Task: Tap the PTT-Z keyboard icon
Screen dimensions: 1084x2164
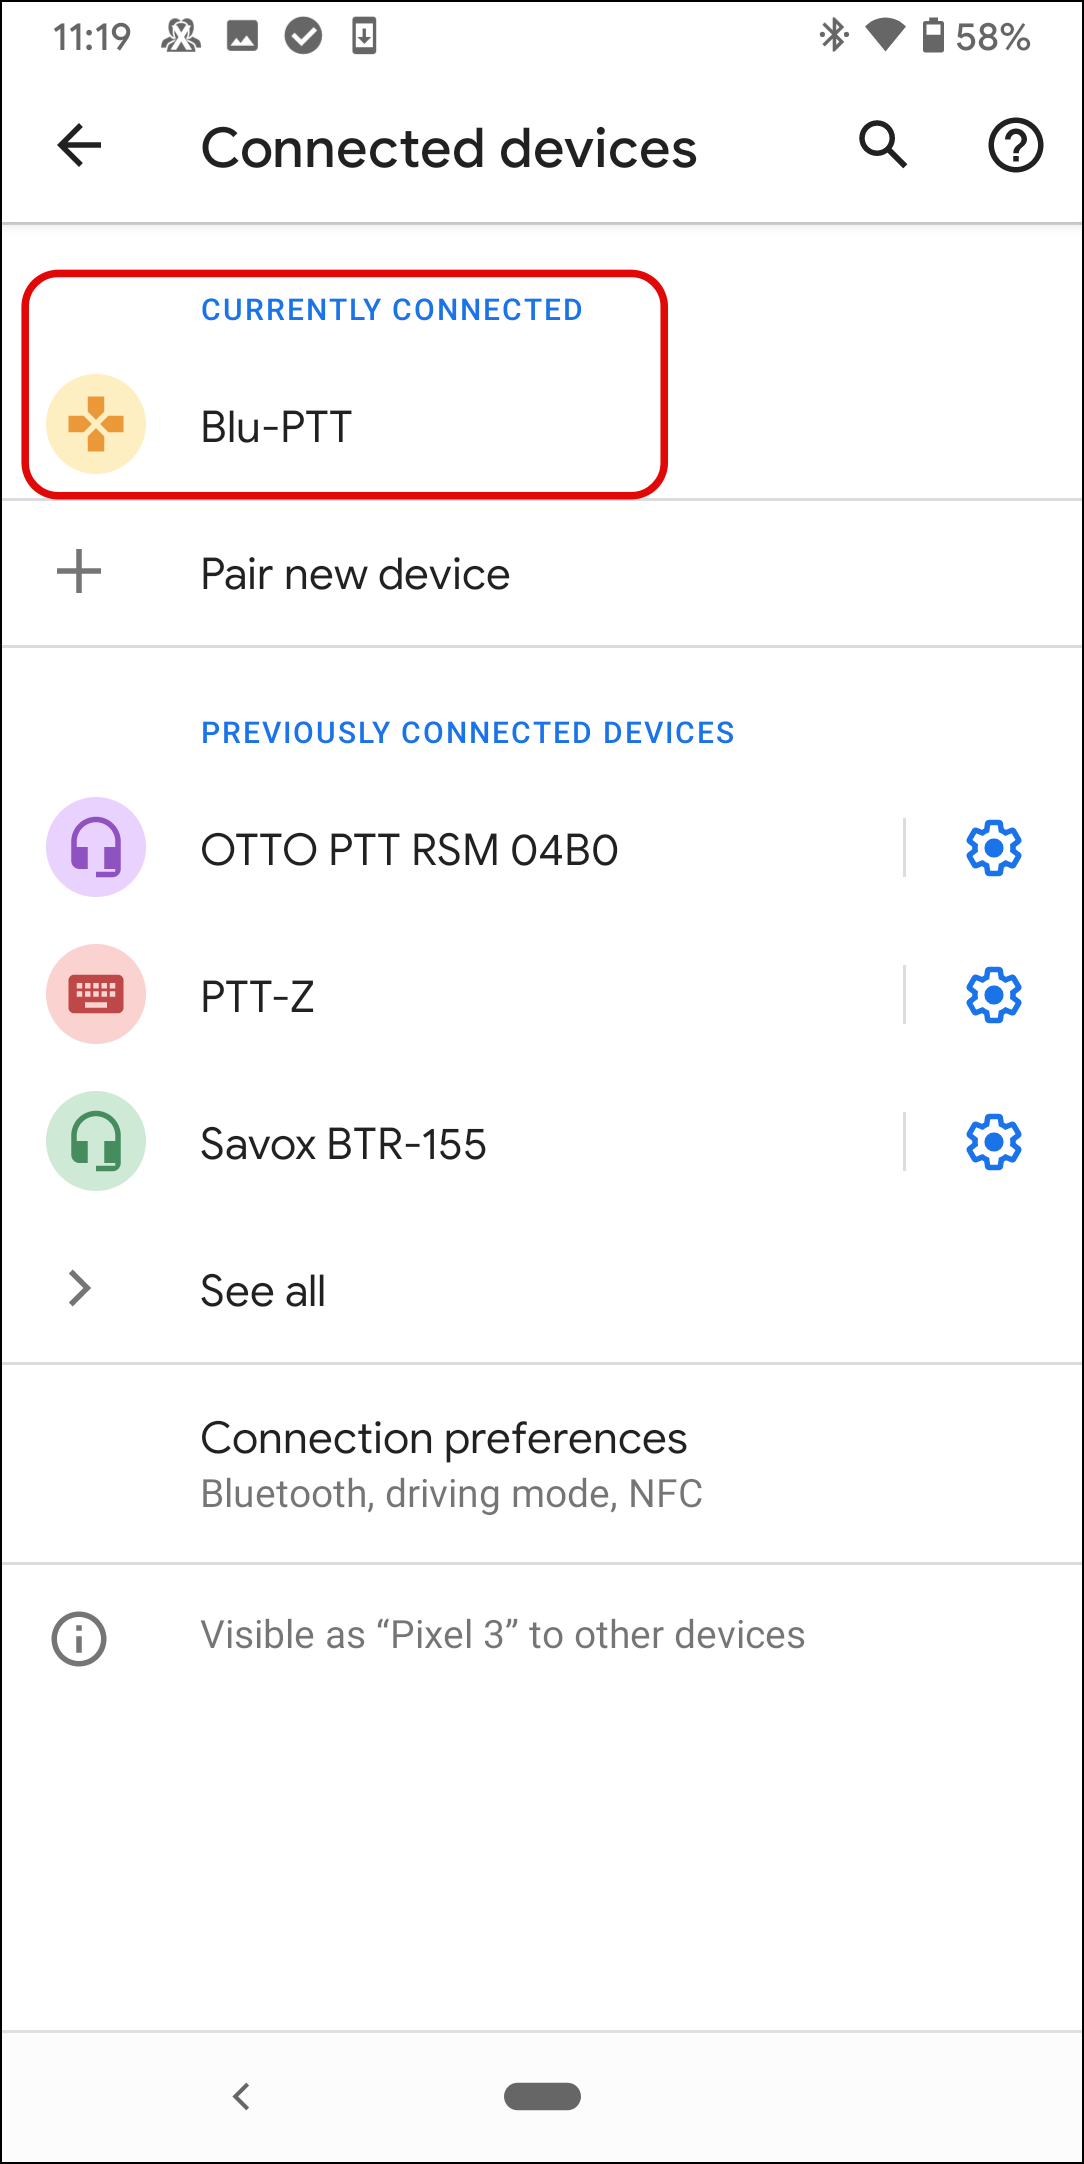Action: pyautogui.click(x=96, y=995)
